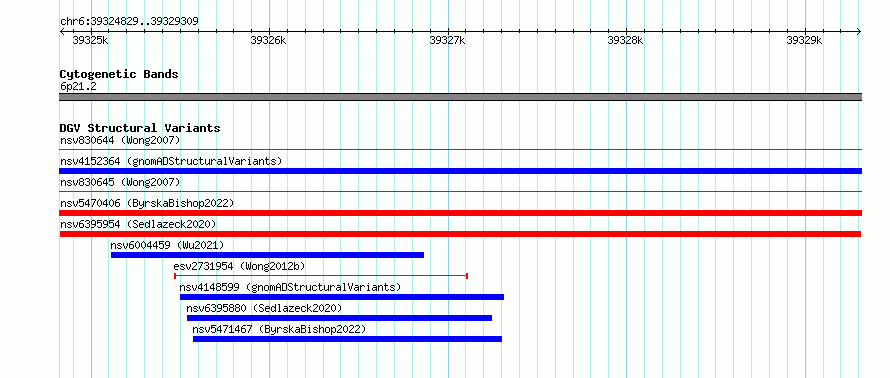Click the chr6:39324829..39329309 region label
The height and width of the screenshot is (378, 890).
coord(129,22)
